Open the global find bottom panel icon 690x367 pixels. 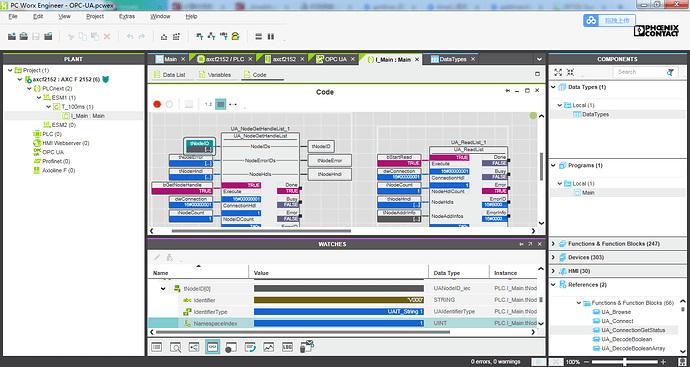pos(175,347)
